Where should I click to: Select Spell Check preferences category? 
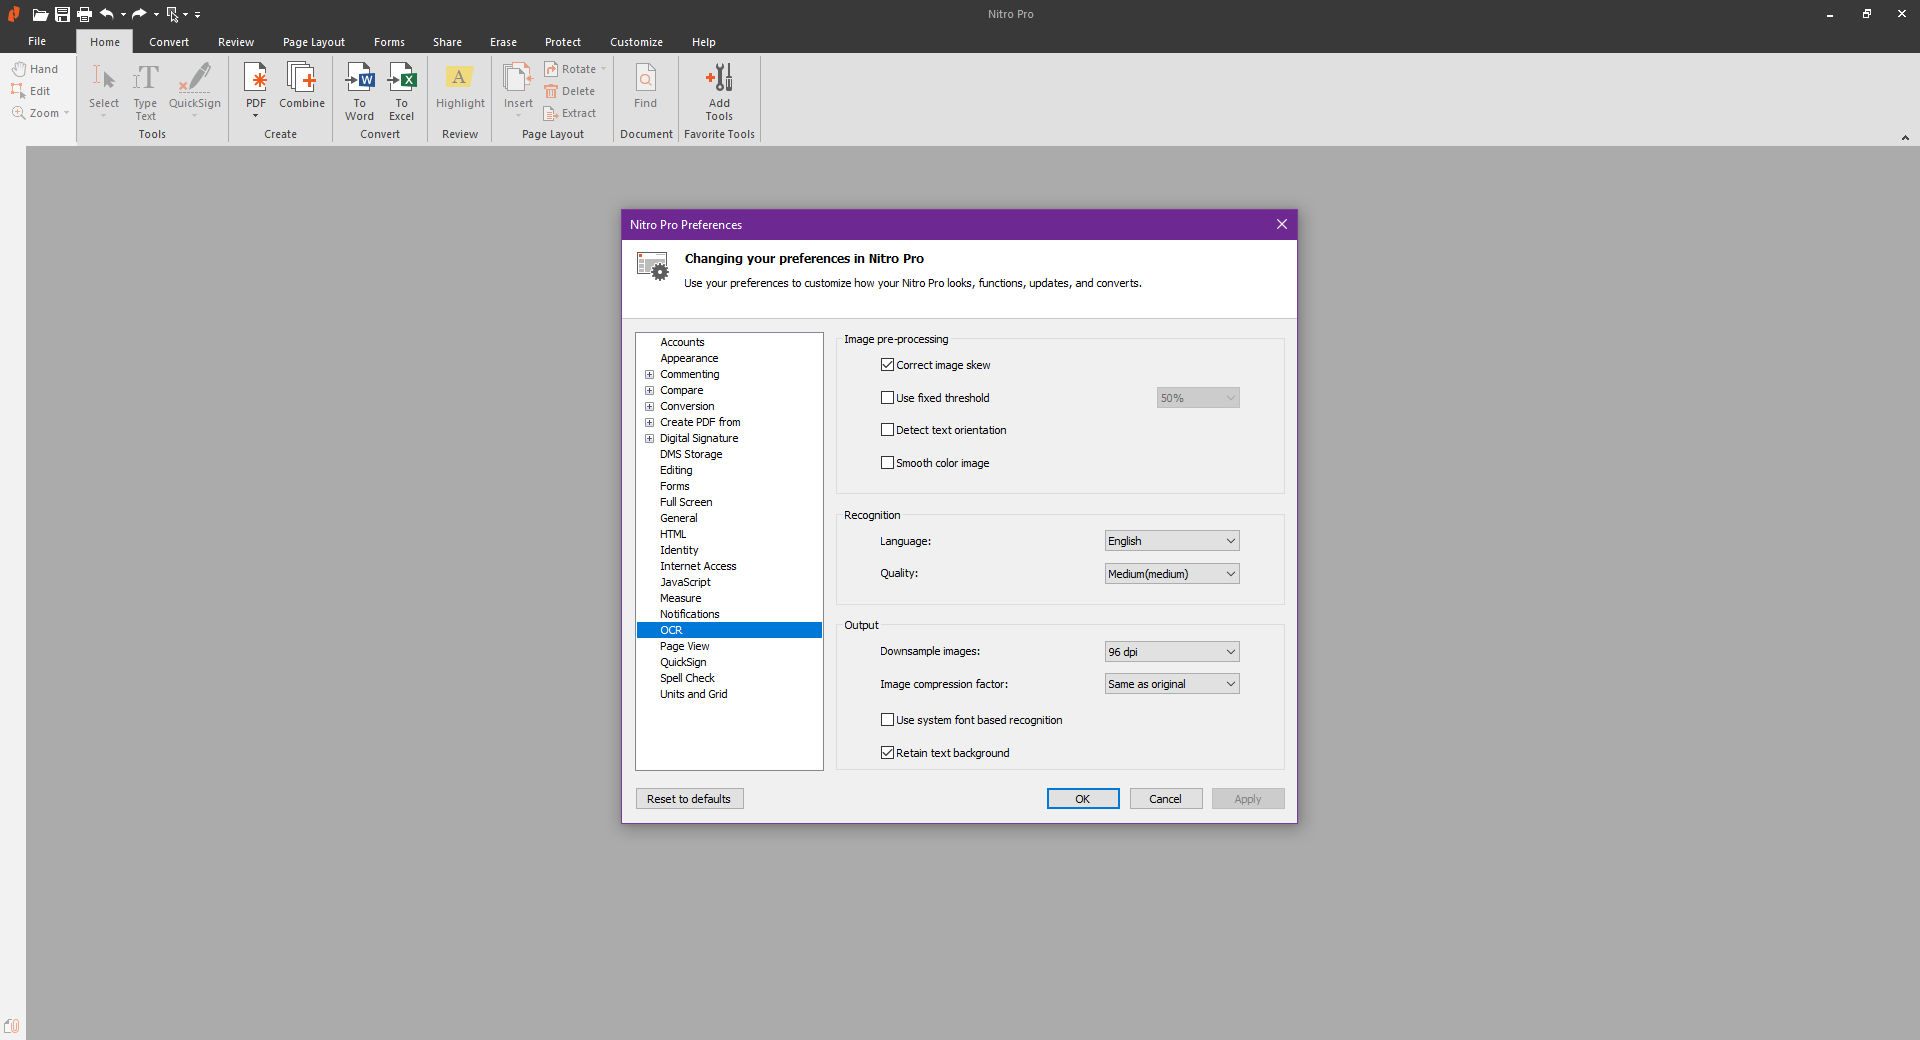pyautogui.click(x=688, y=678)
